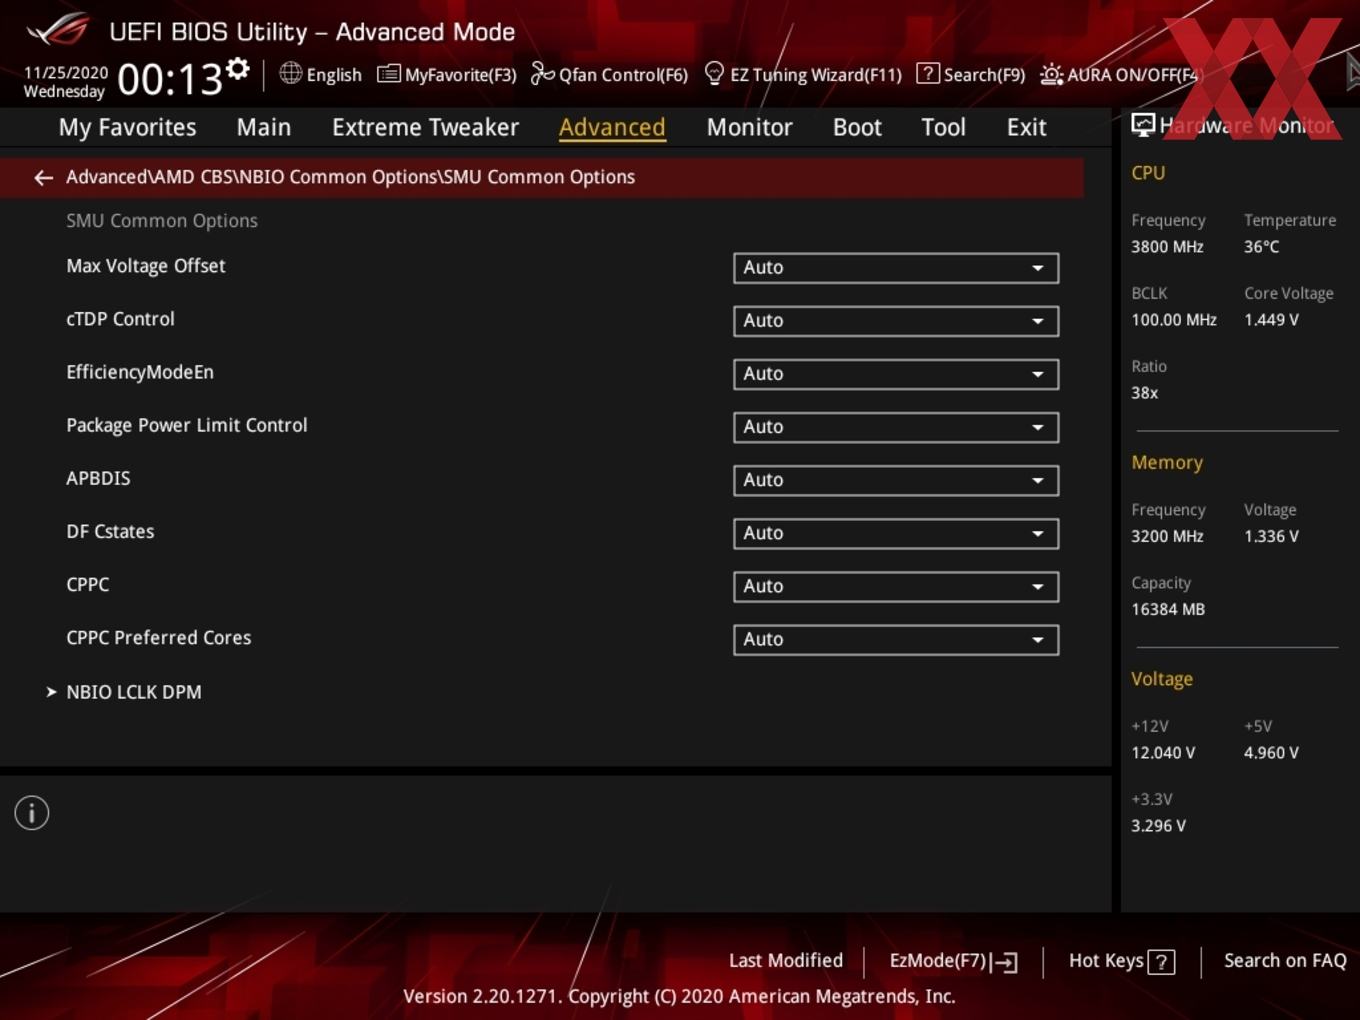Open Search on FAQ link
This screenshot has width=1360, height=1020.
tap(1285, 960)
